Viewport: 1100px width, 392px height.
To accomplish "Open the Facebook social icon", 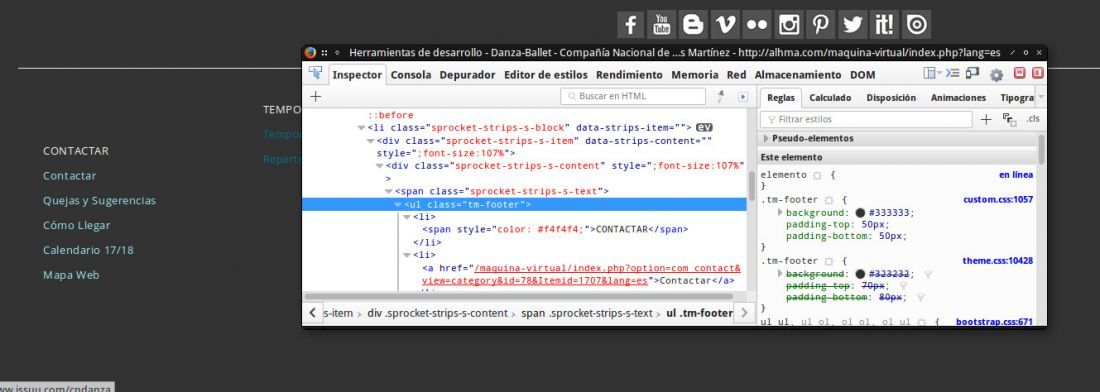I will tap(631, 25).
